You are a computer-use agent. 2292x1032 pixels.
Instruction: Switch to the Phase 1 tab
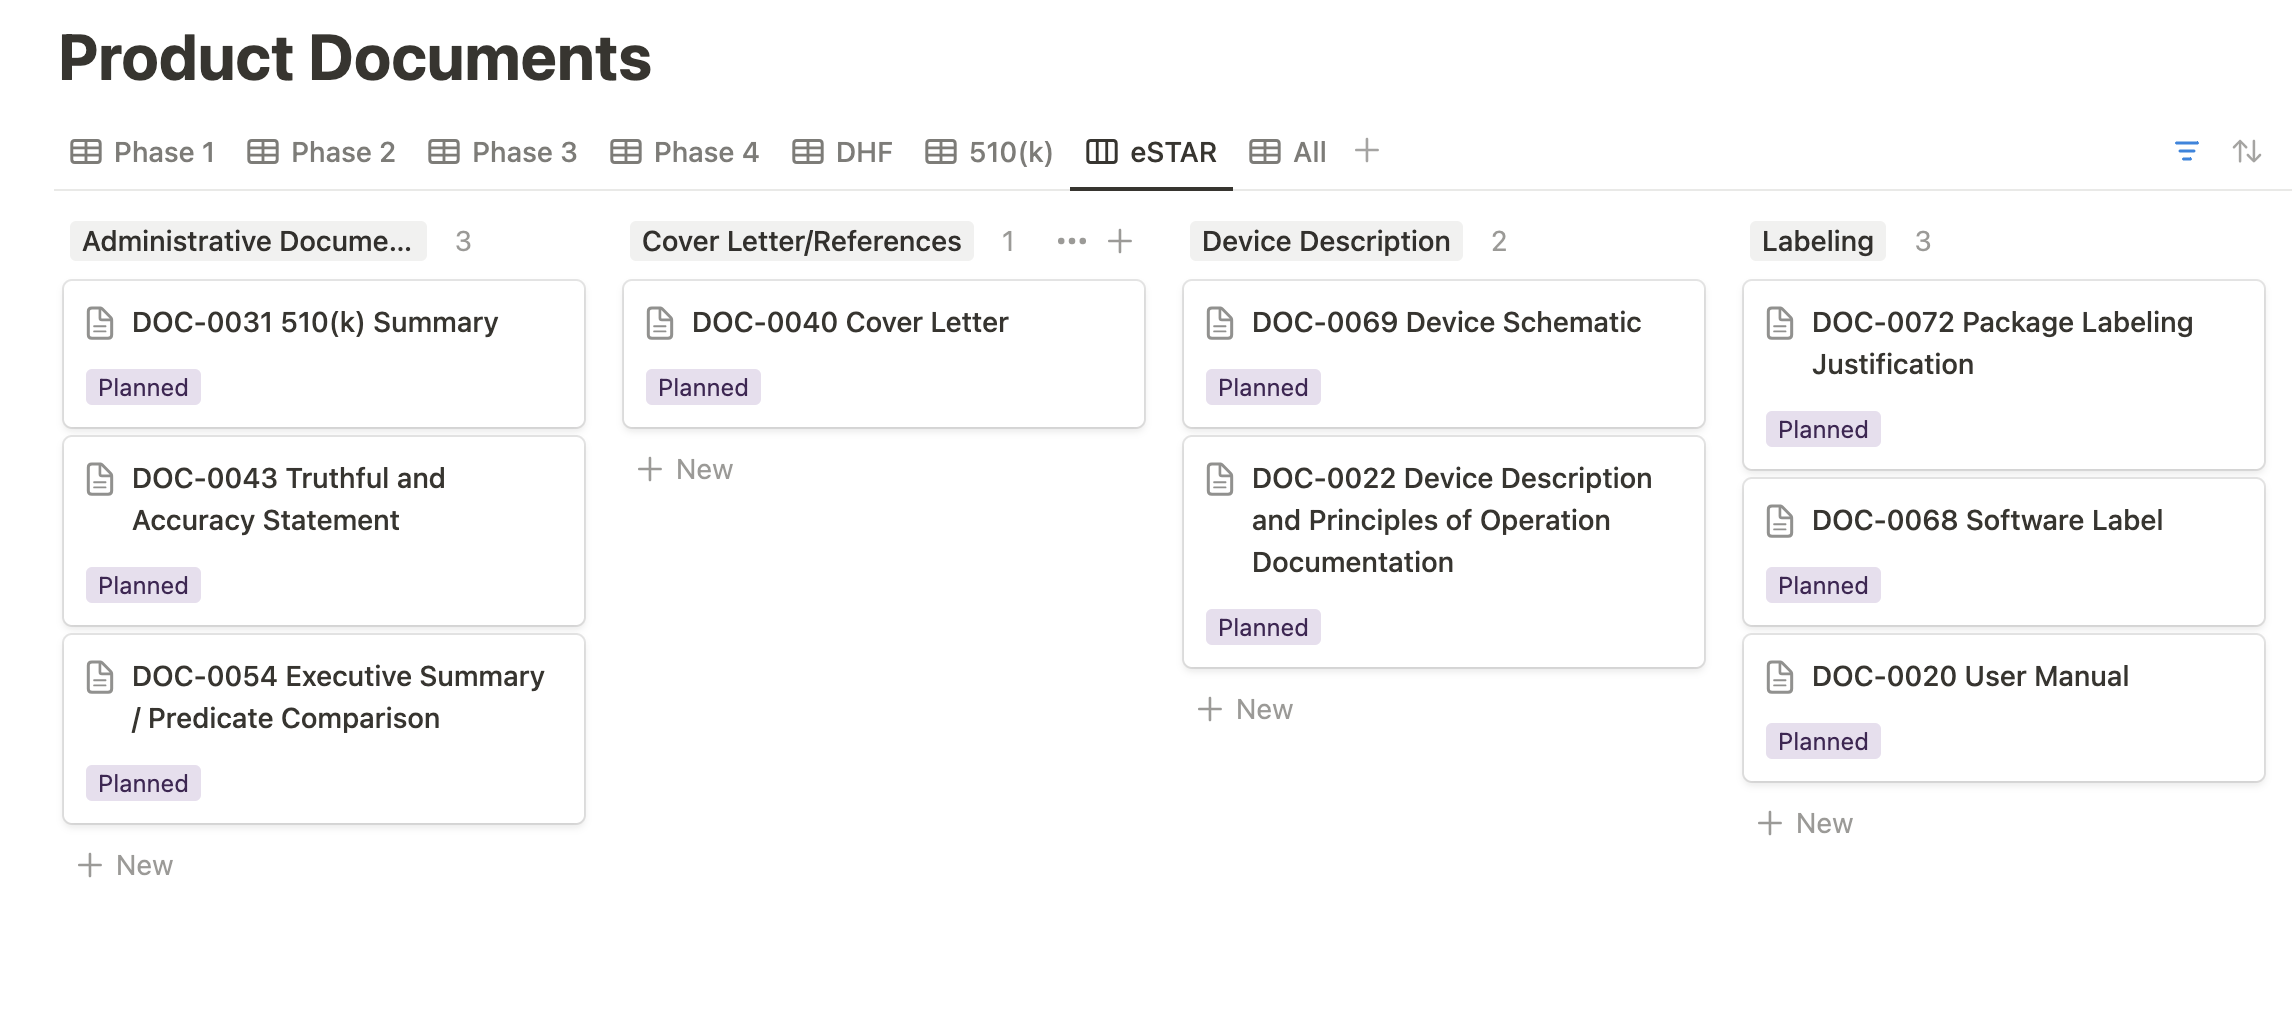[143, 152]
